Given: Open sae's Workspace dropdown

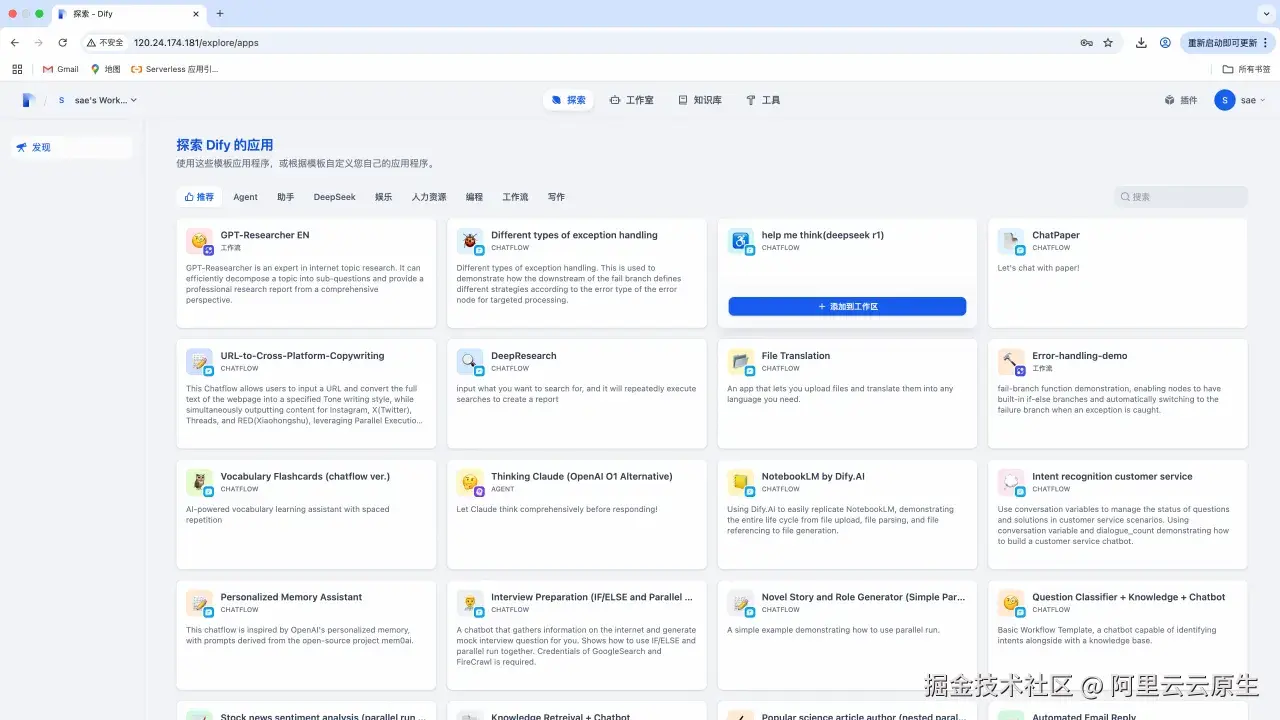Looking at the screenshot, I should click(x=97, y=100).
